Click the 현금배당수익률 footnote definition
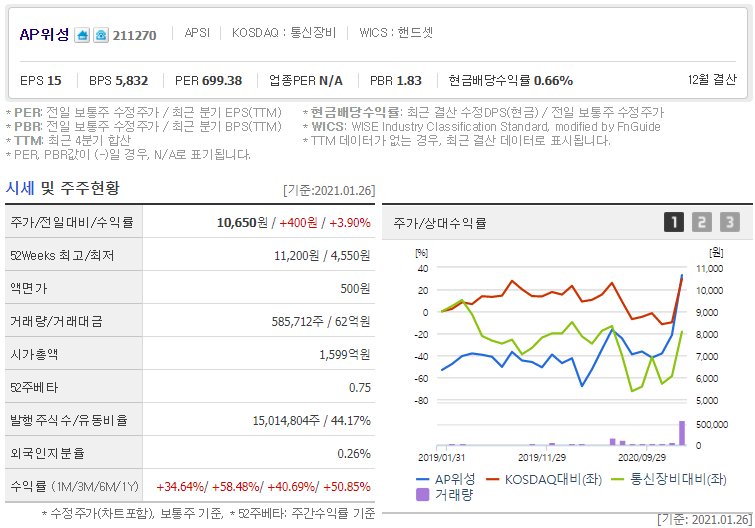Viewport: 755px width, 528px height. coord(483,113)
